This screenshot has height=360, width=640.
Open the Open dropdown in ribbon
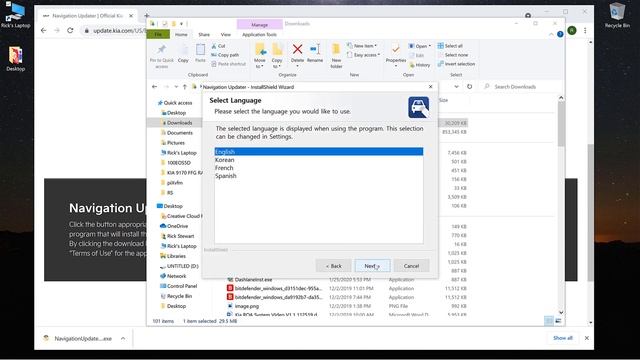tap(420, 46)
